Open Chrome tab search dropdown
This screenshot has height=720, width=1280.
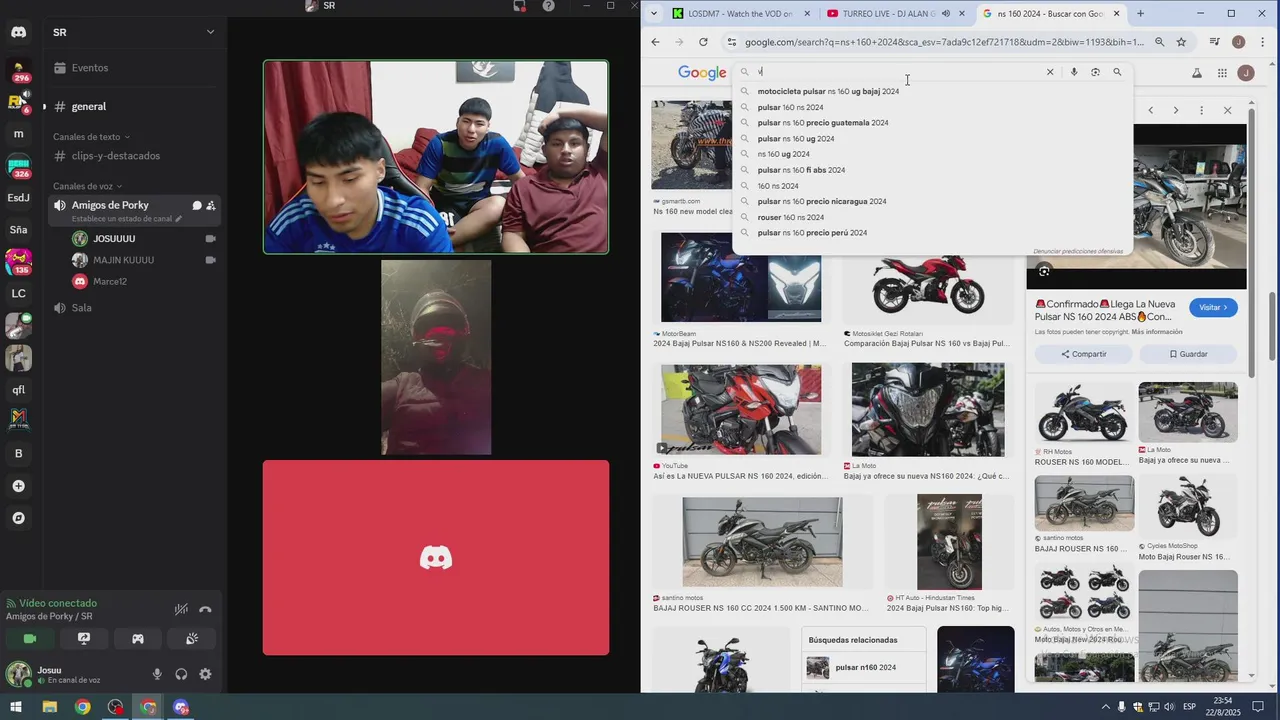point(654,14)
